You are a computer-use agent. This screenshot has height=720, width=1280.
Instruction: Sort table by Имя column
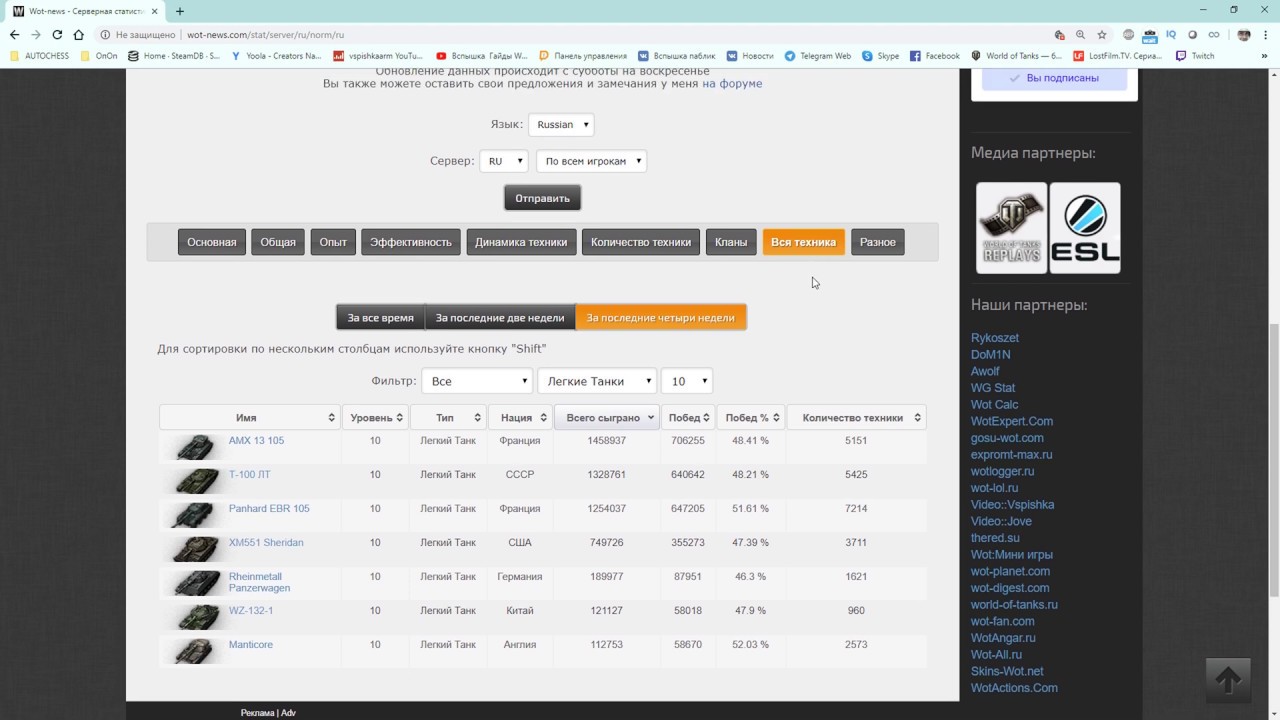(250, 418)
